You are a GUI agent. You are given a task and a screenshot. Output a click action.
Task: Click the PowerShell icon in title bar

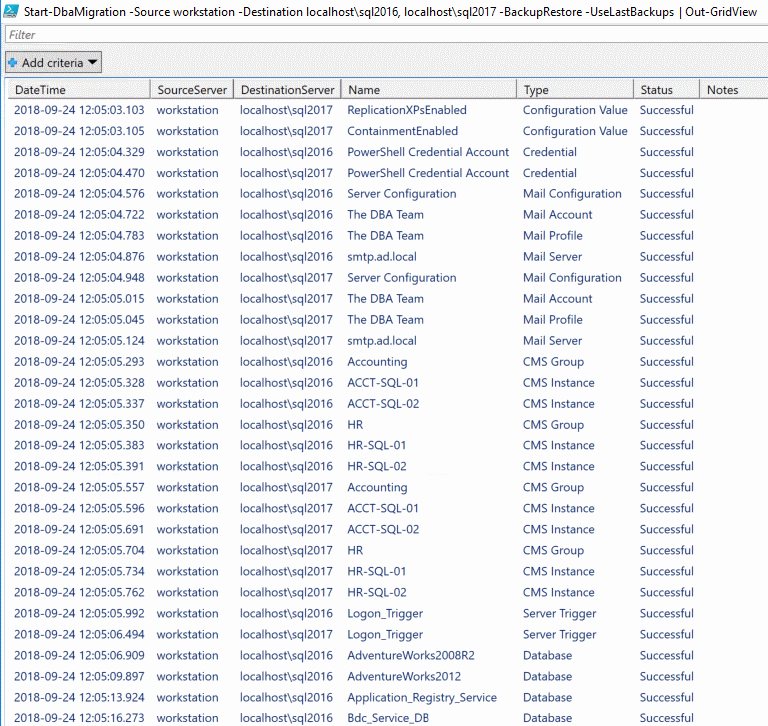pyautogui.click(x=10, y=10)
